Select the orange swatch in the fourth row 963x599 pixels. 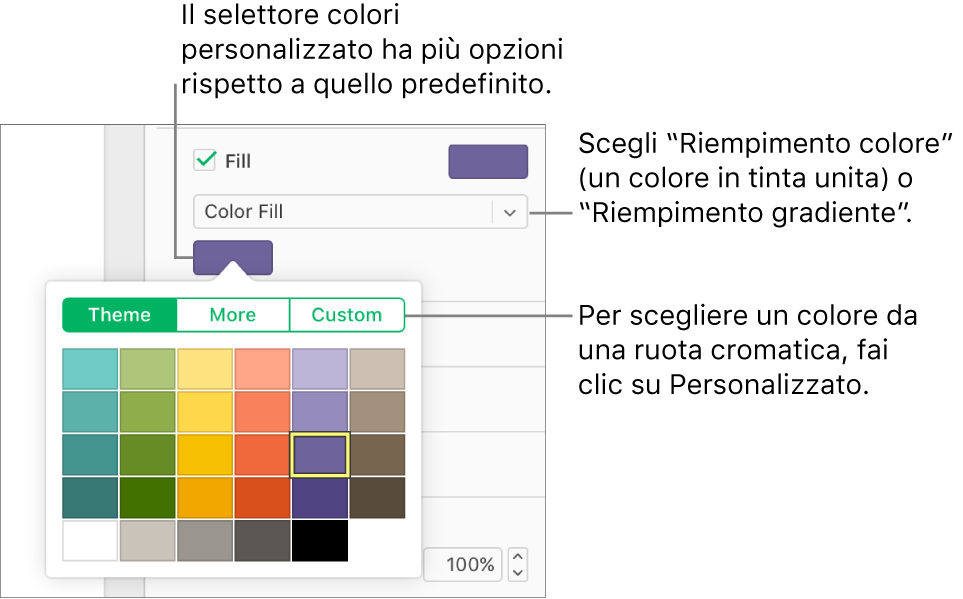205,497
